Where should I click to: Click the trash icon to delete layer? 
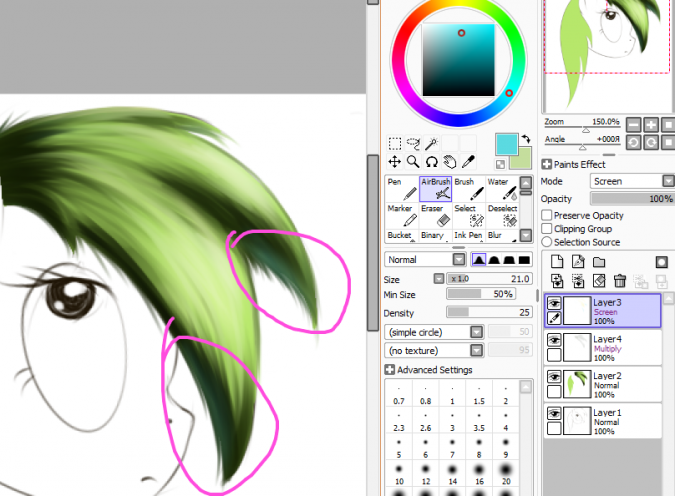(620, 281)
